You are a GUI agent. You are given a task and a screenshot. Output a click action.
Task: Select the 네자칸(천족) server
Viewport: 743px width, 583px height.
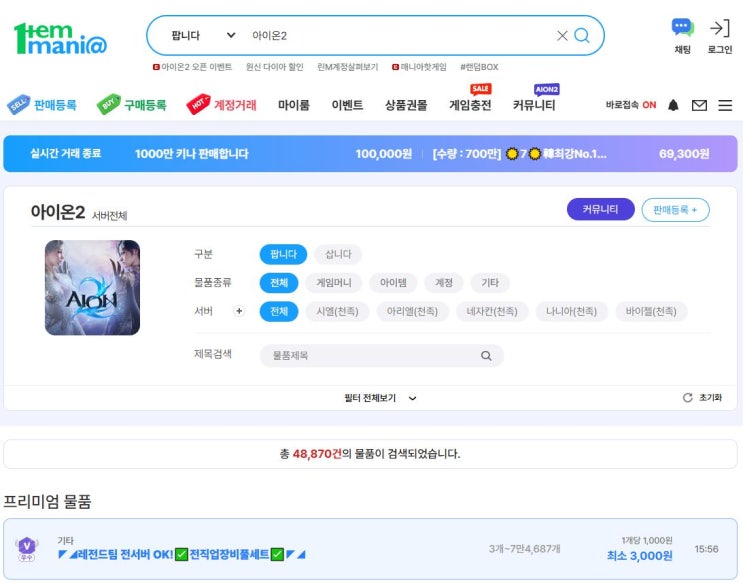492,311
